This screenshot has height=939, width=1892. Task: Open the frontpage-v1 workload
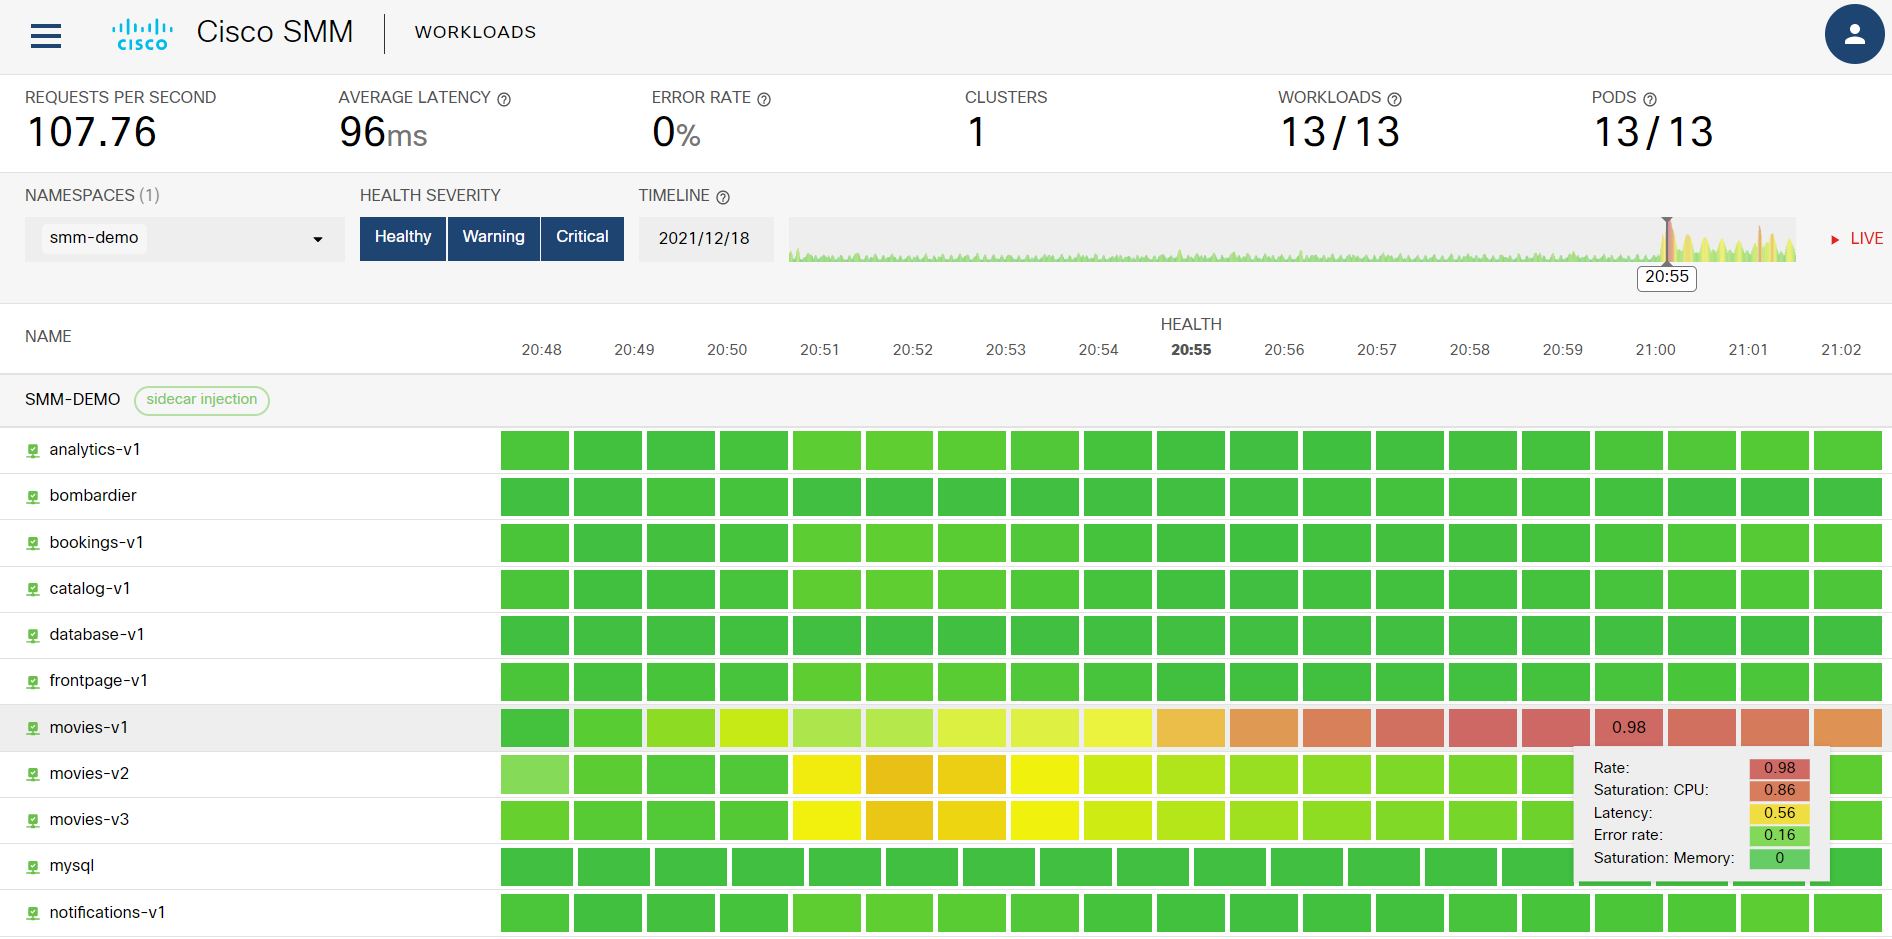(x=99, y=681)
